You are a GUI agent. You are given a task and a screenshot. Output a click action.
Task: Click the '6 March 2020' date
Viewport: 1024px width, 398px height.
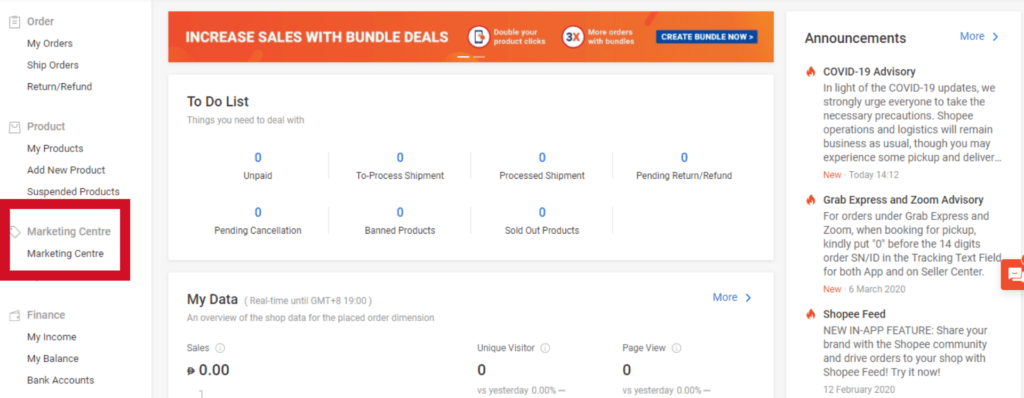pos(876,289)
